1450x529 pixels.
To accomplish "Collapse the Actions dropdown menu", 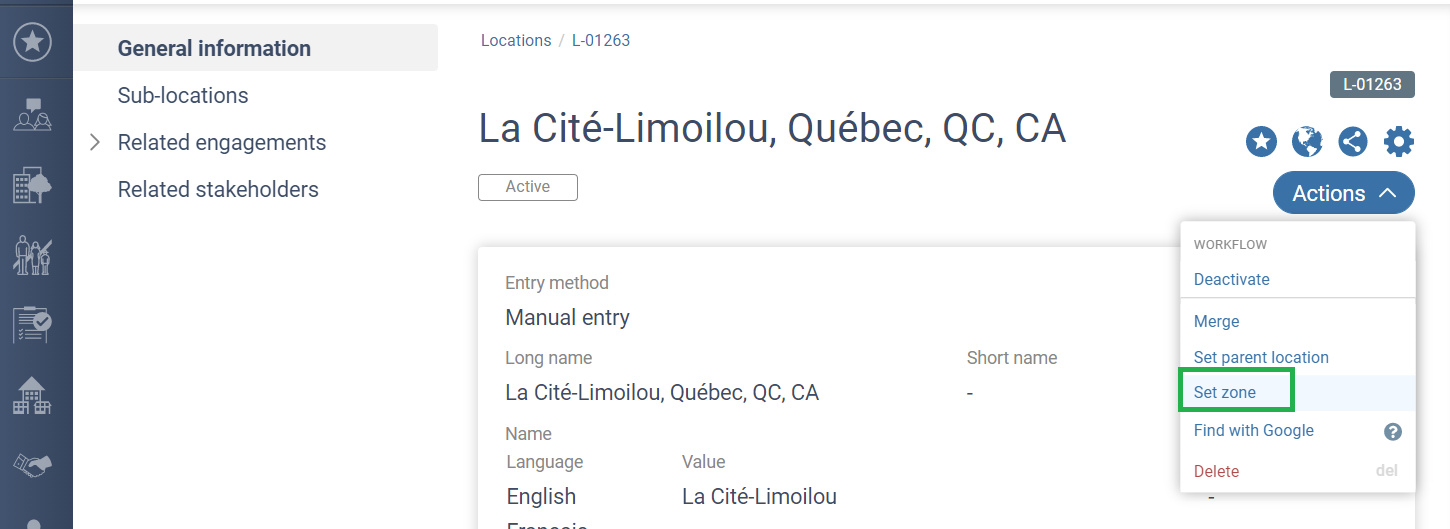I will tap(1344, 193).
